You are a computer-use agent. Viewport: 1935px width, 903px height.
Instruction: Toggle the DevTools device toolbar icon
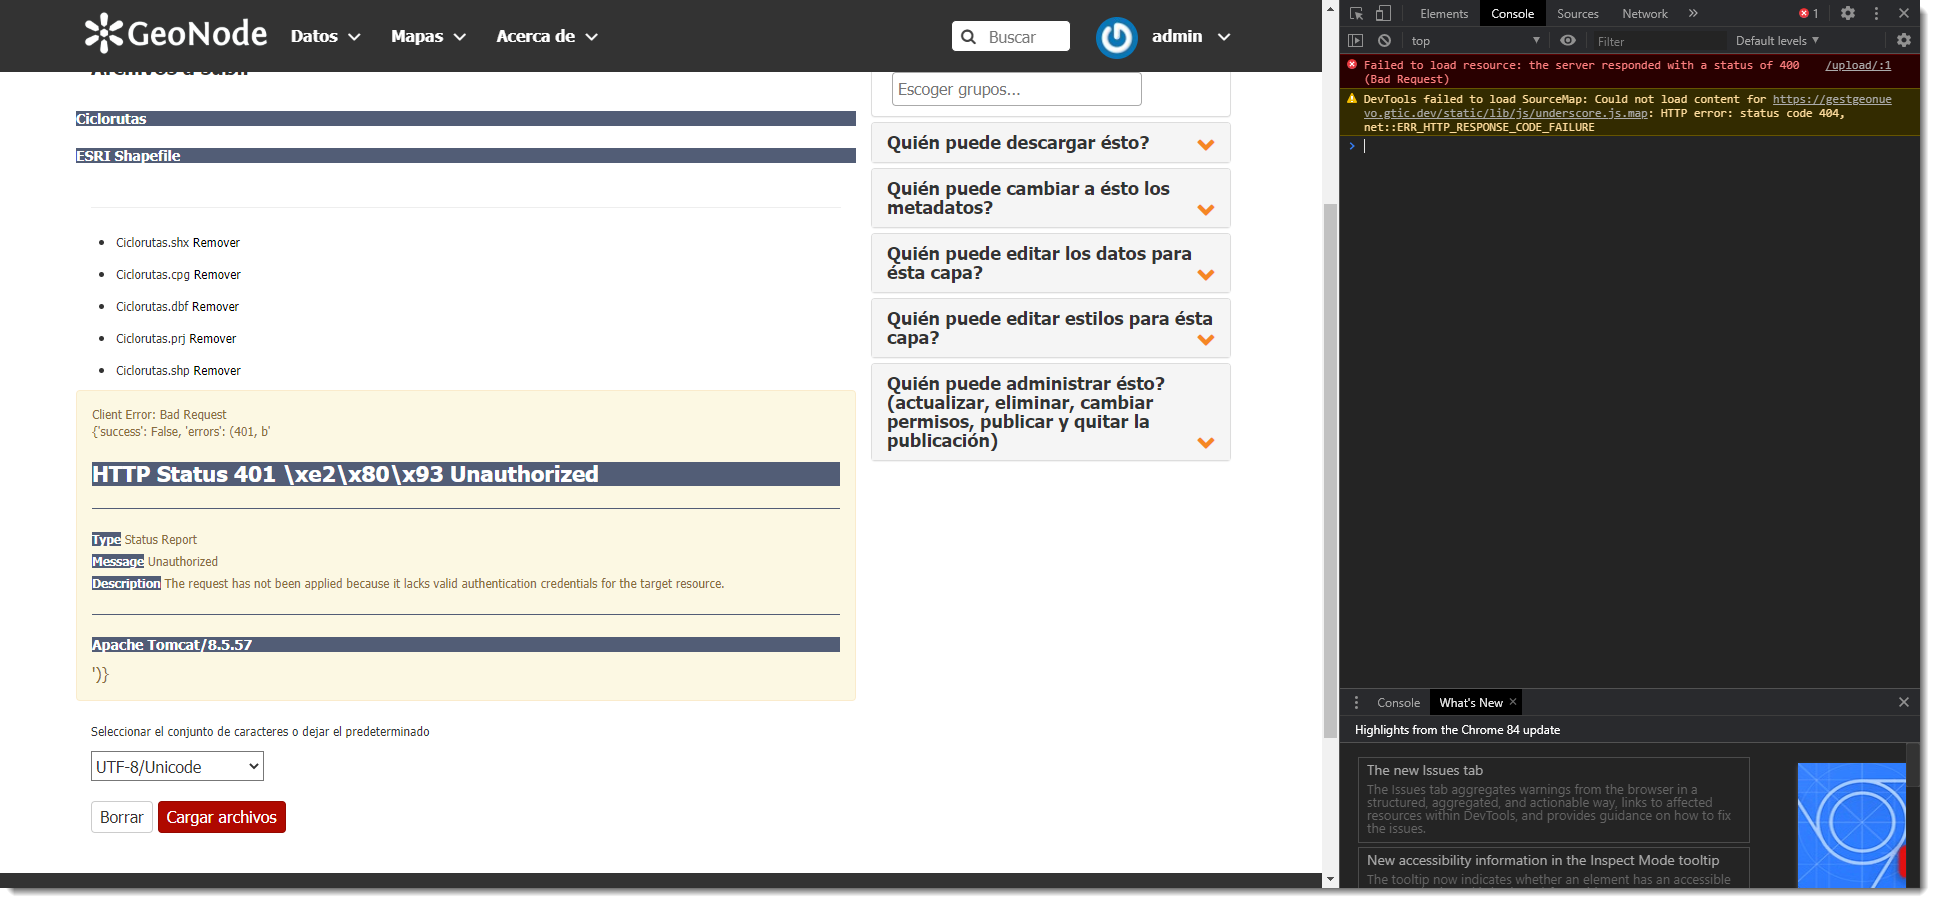click(1383, 14)
